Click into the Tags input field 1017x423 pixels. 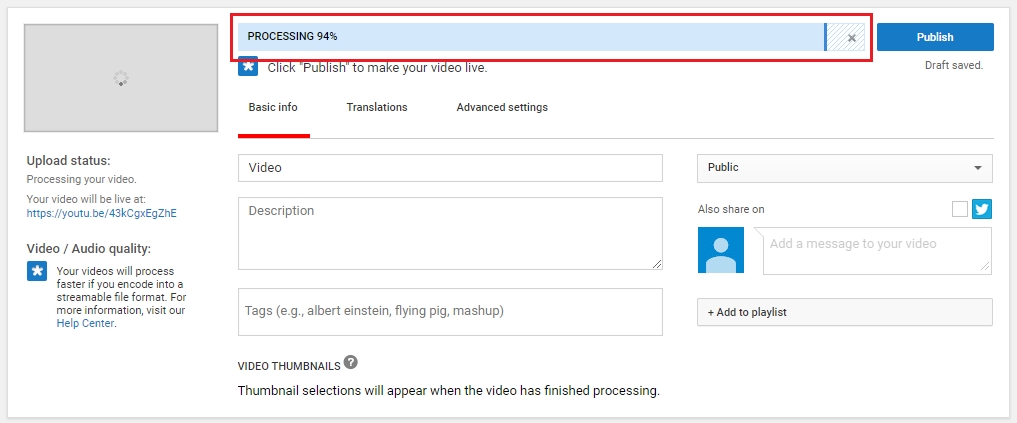point(450,312)
